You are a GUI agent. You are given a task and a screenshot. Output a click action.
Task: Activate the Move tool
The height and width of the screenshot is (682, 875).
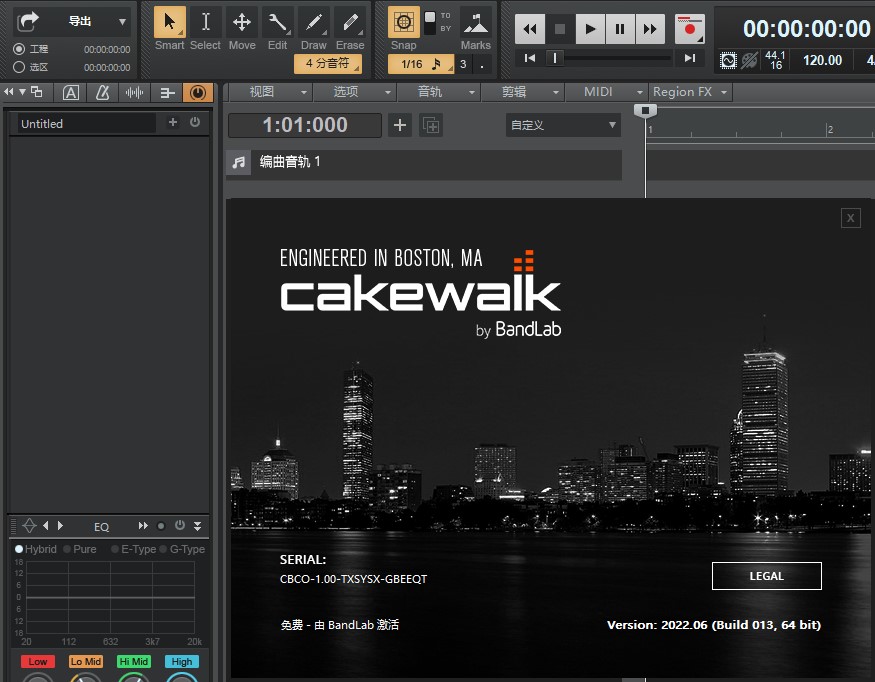pos(242,22)
